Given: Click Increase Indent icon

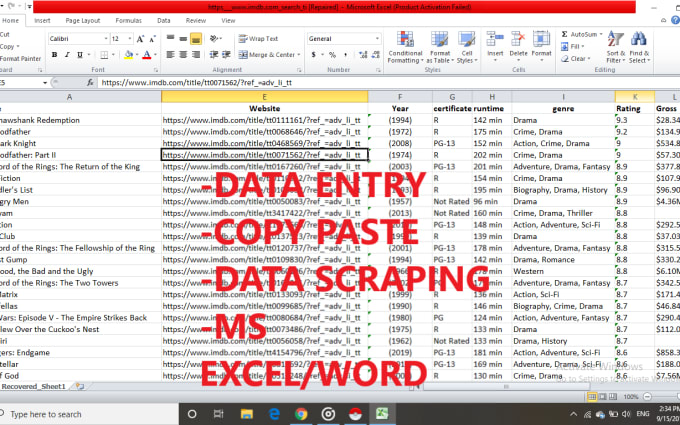Looking at the screenshot, I should [226, 55].
